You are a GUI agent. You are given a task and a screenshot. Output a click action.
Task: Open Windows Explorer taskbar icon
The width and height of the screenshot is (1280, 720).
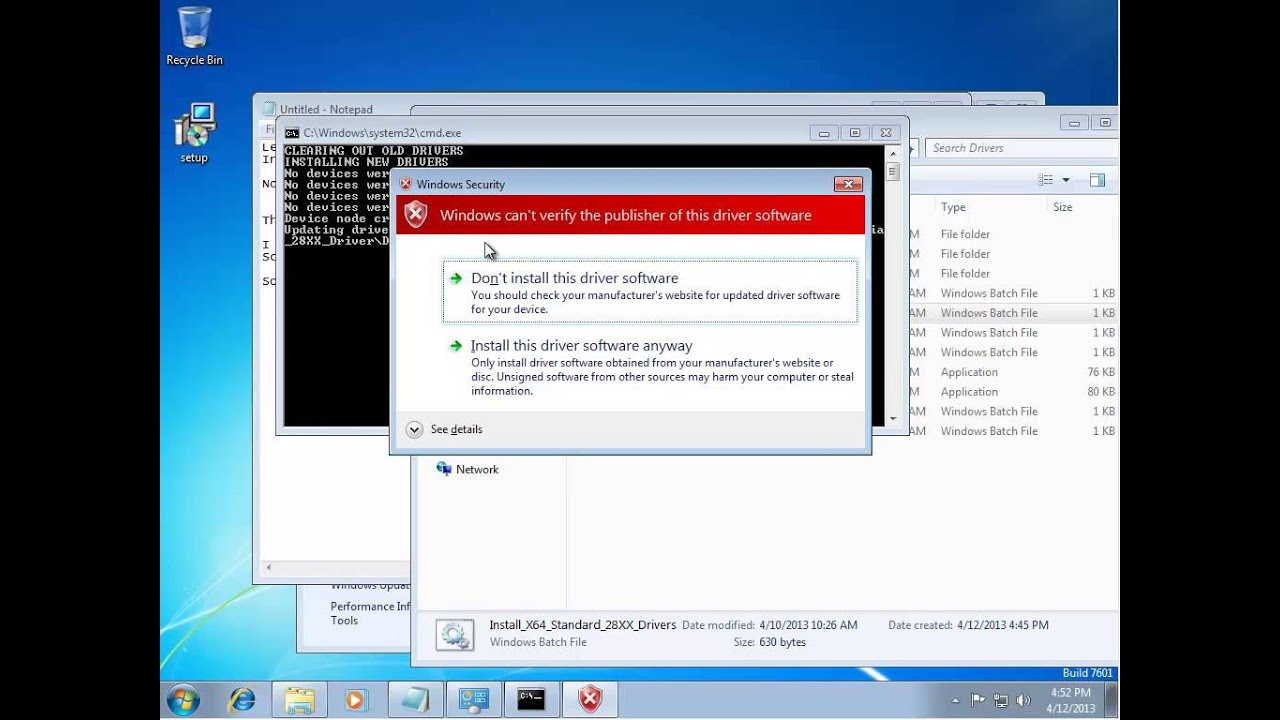point(299,700)
